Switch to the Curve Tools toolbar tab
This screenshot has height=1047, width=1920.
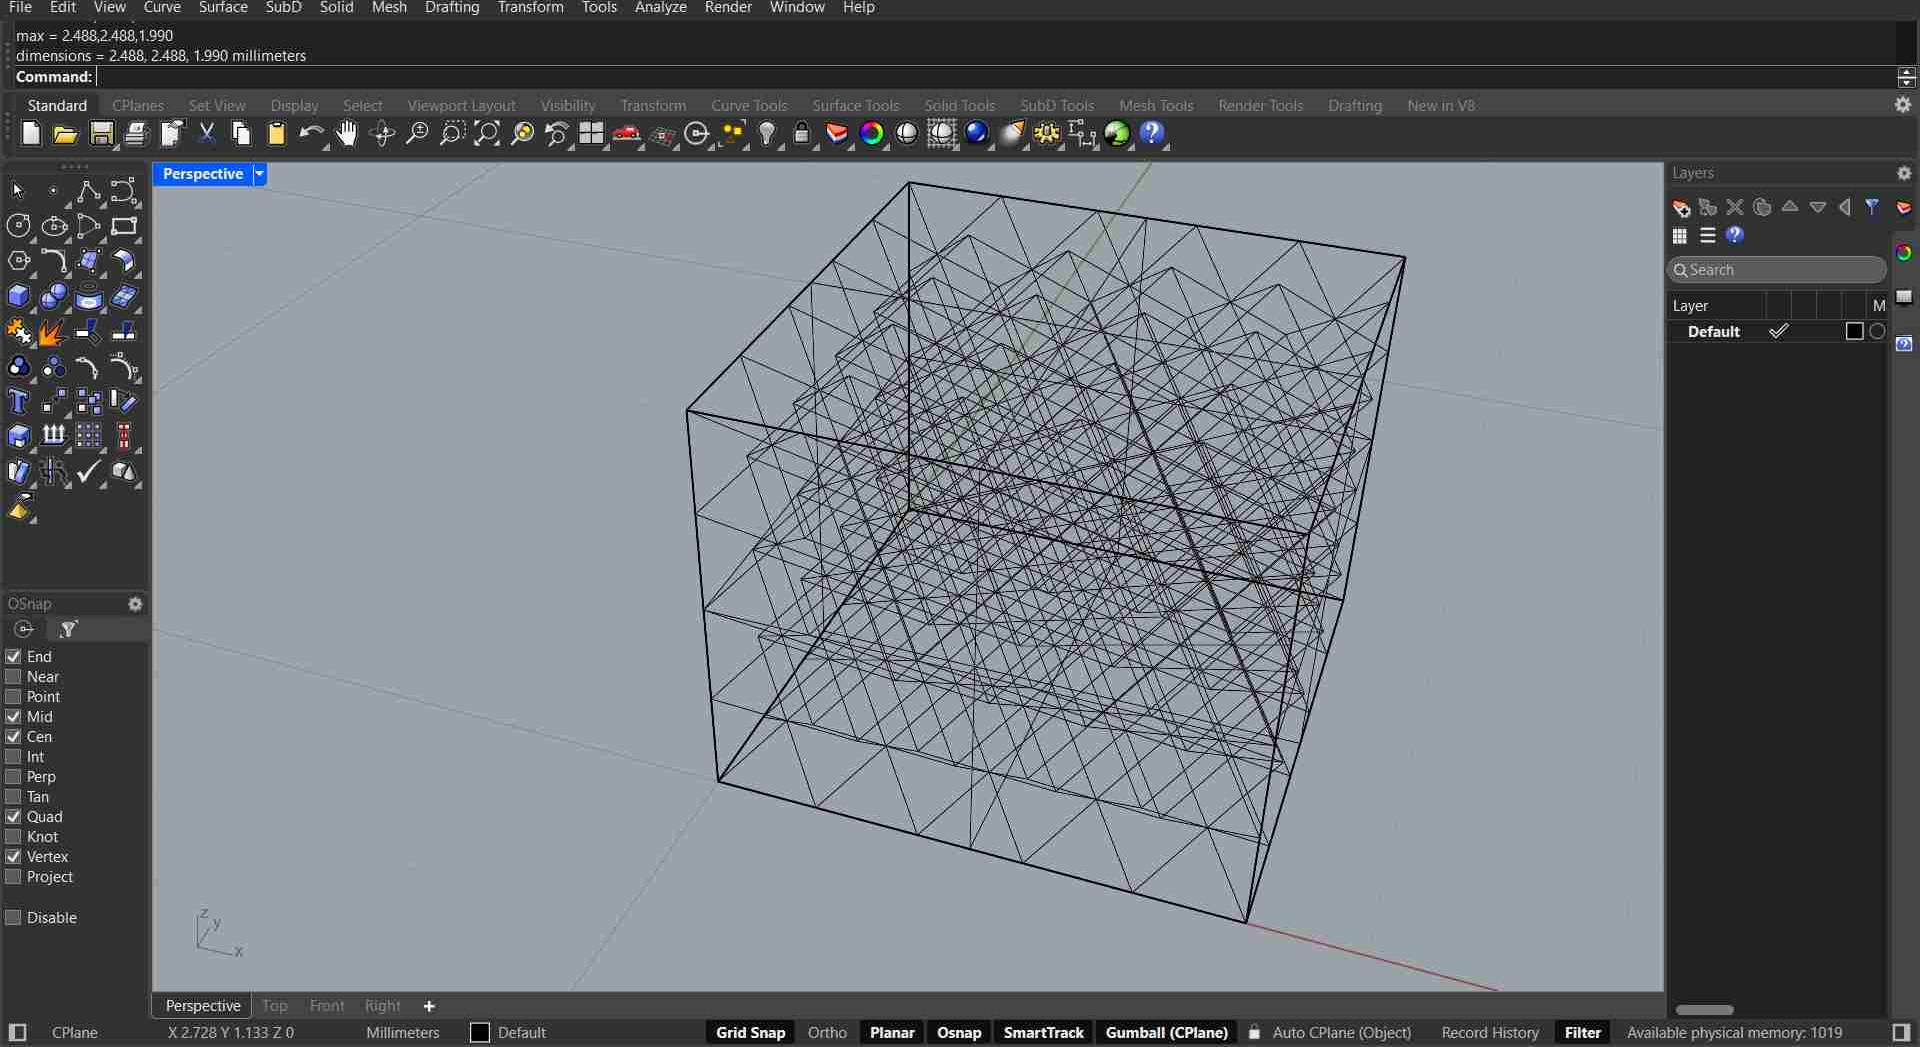tap(749, 105)
